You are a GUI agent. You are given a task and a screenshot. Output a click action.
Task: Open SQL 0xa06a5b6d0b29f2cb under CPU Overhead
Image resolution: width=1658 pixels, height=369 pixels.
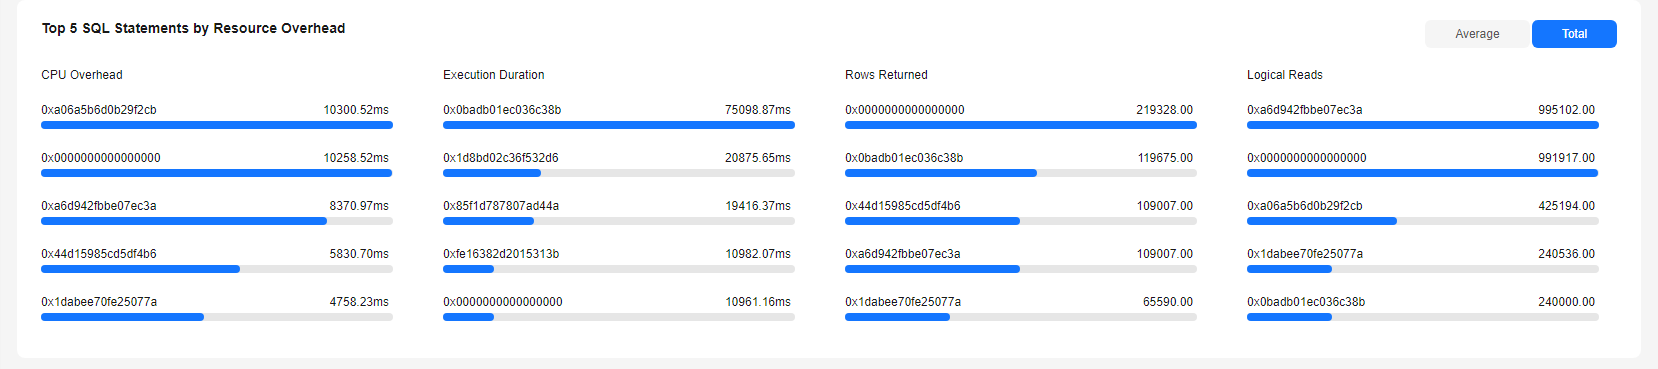(99, 110)
